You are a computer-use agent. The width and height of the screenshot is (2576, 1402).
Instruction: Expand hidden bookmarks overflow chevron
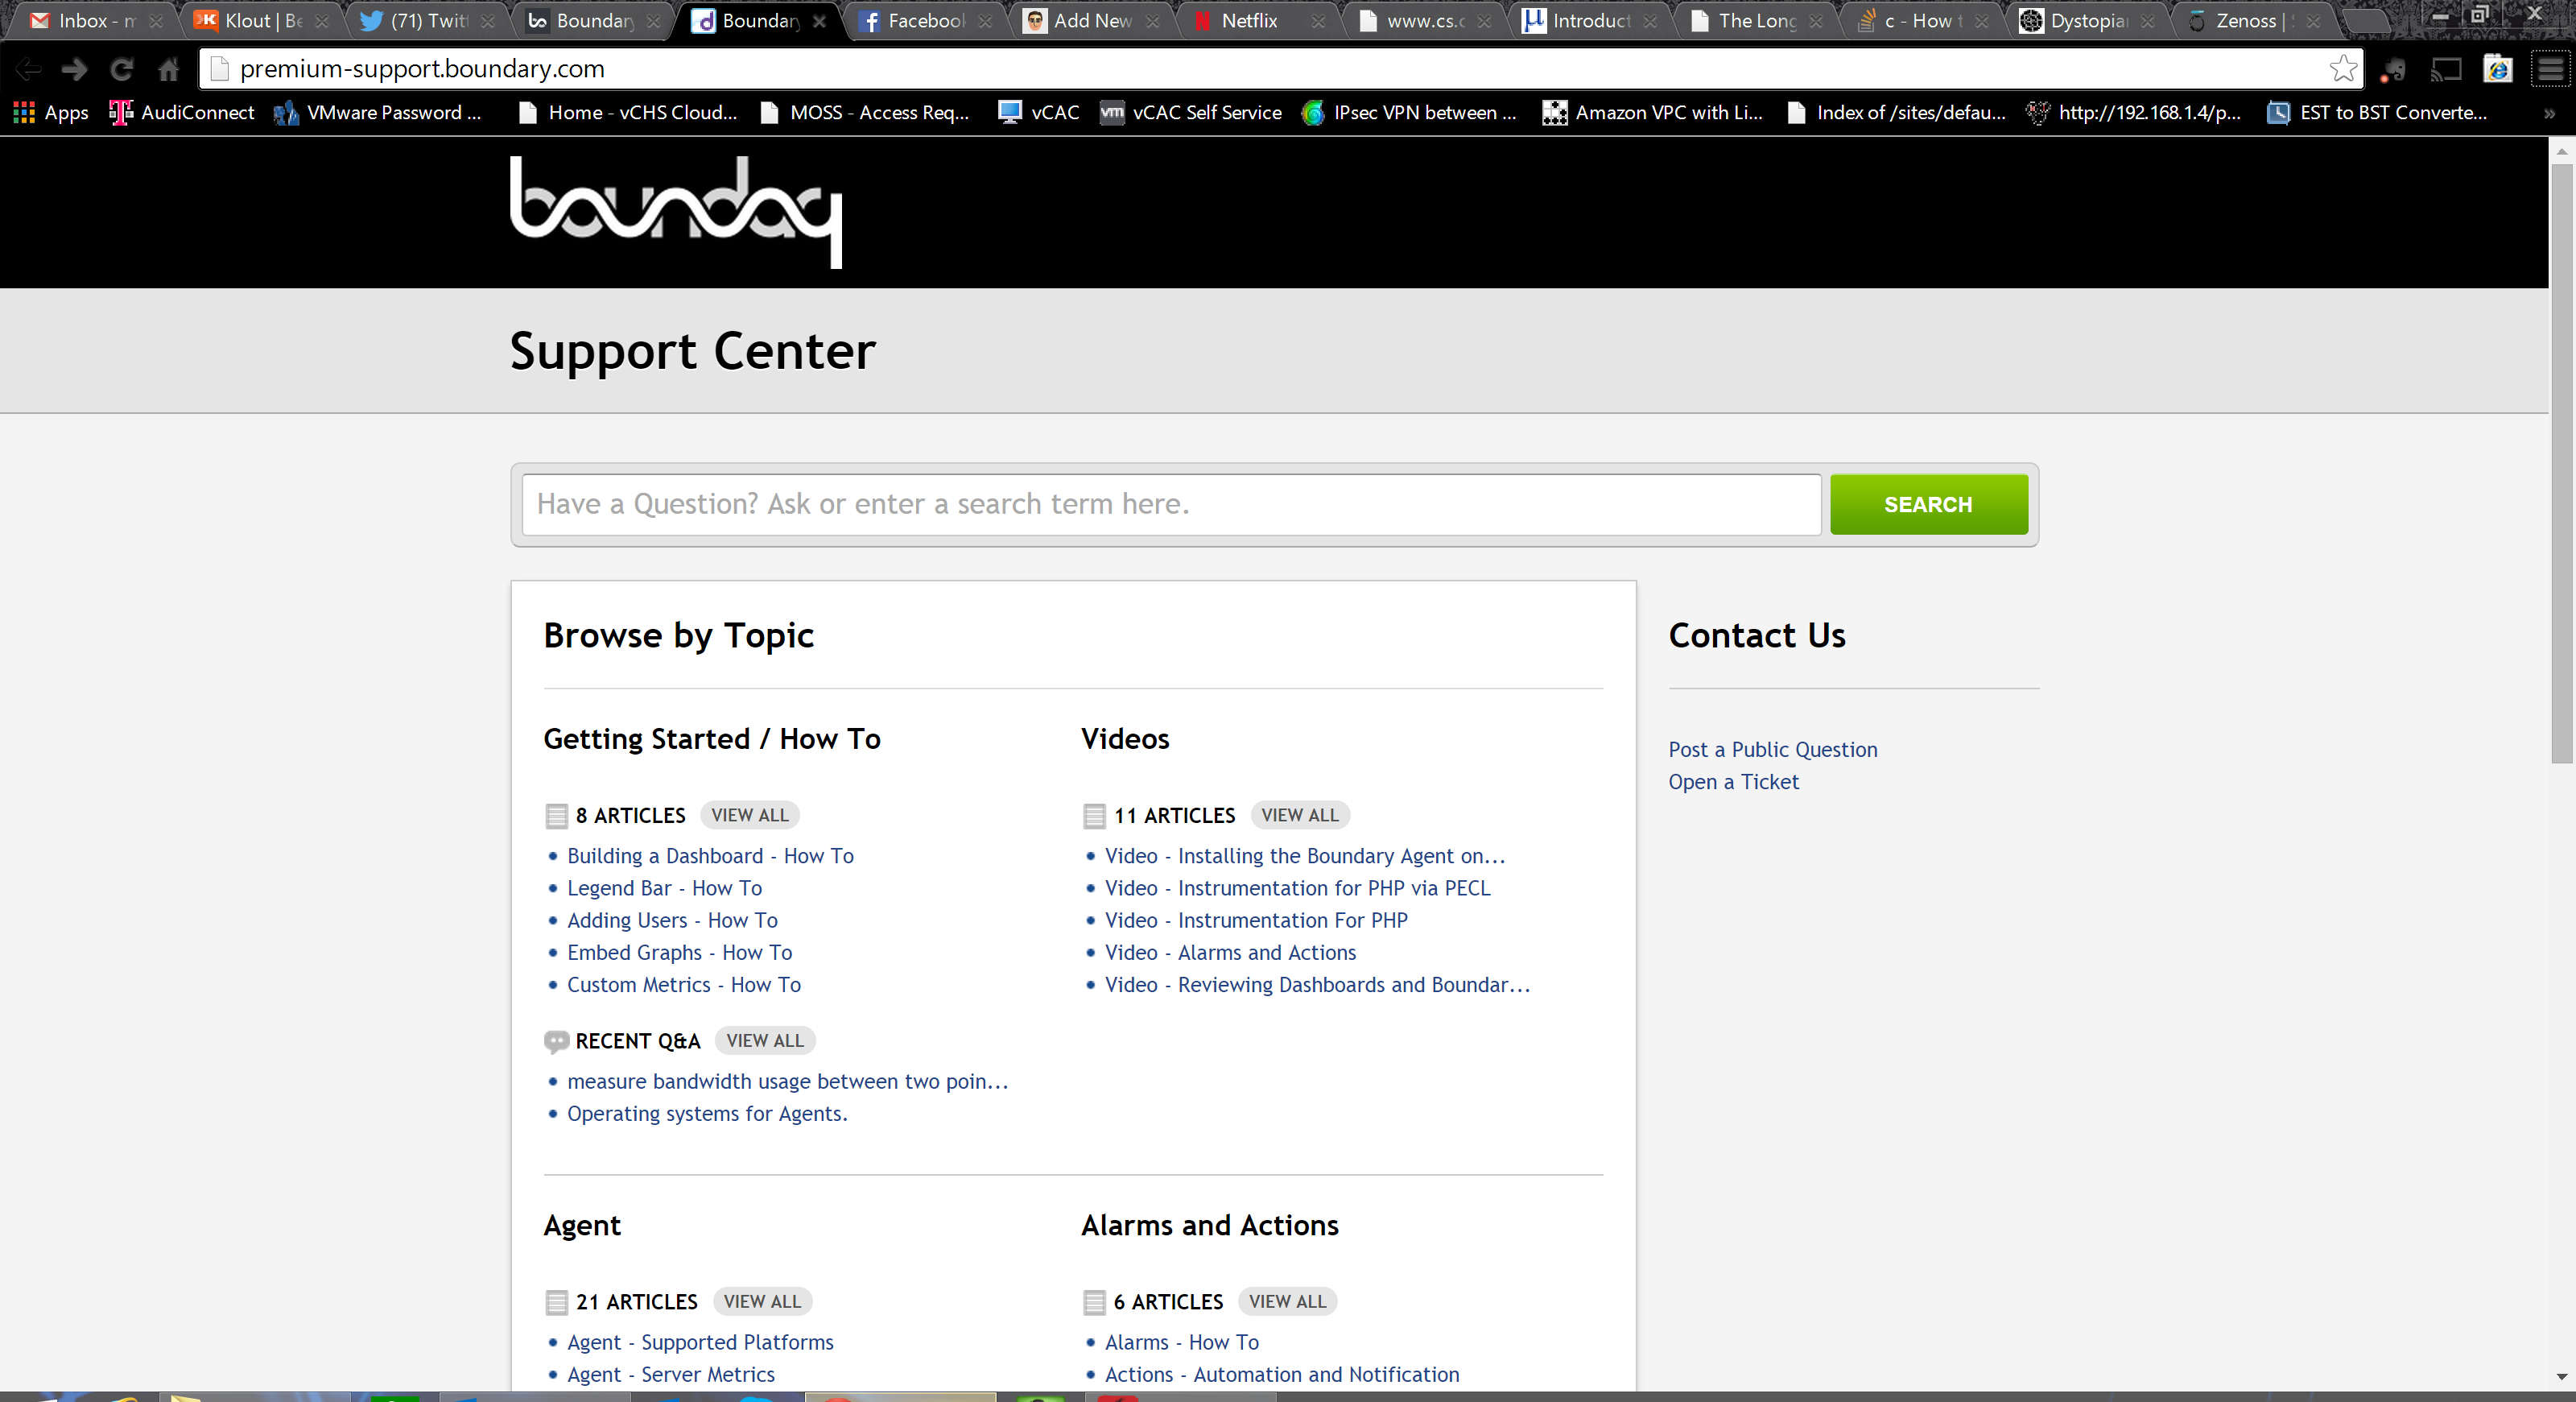click(2549, 113)
